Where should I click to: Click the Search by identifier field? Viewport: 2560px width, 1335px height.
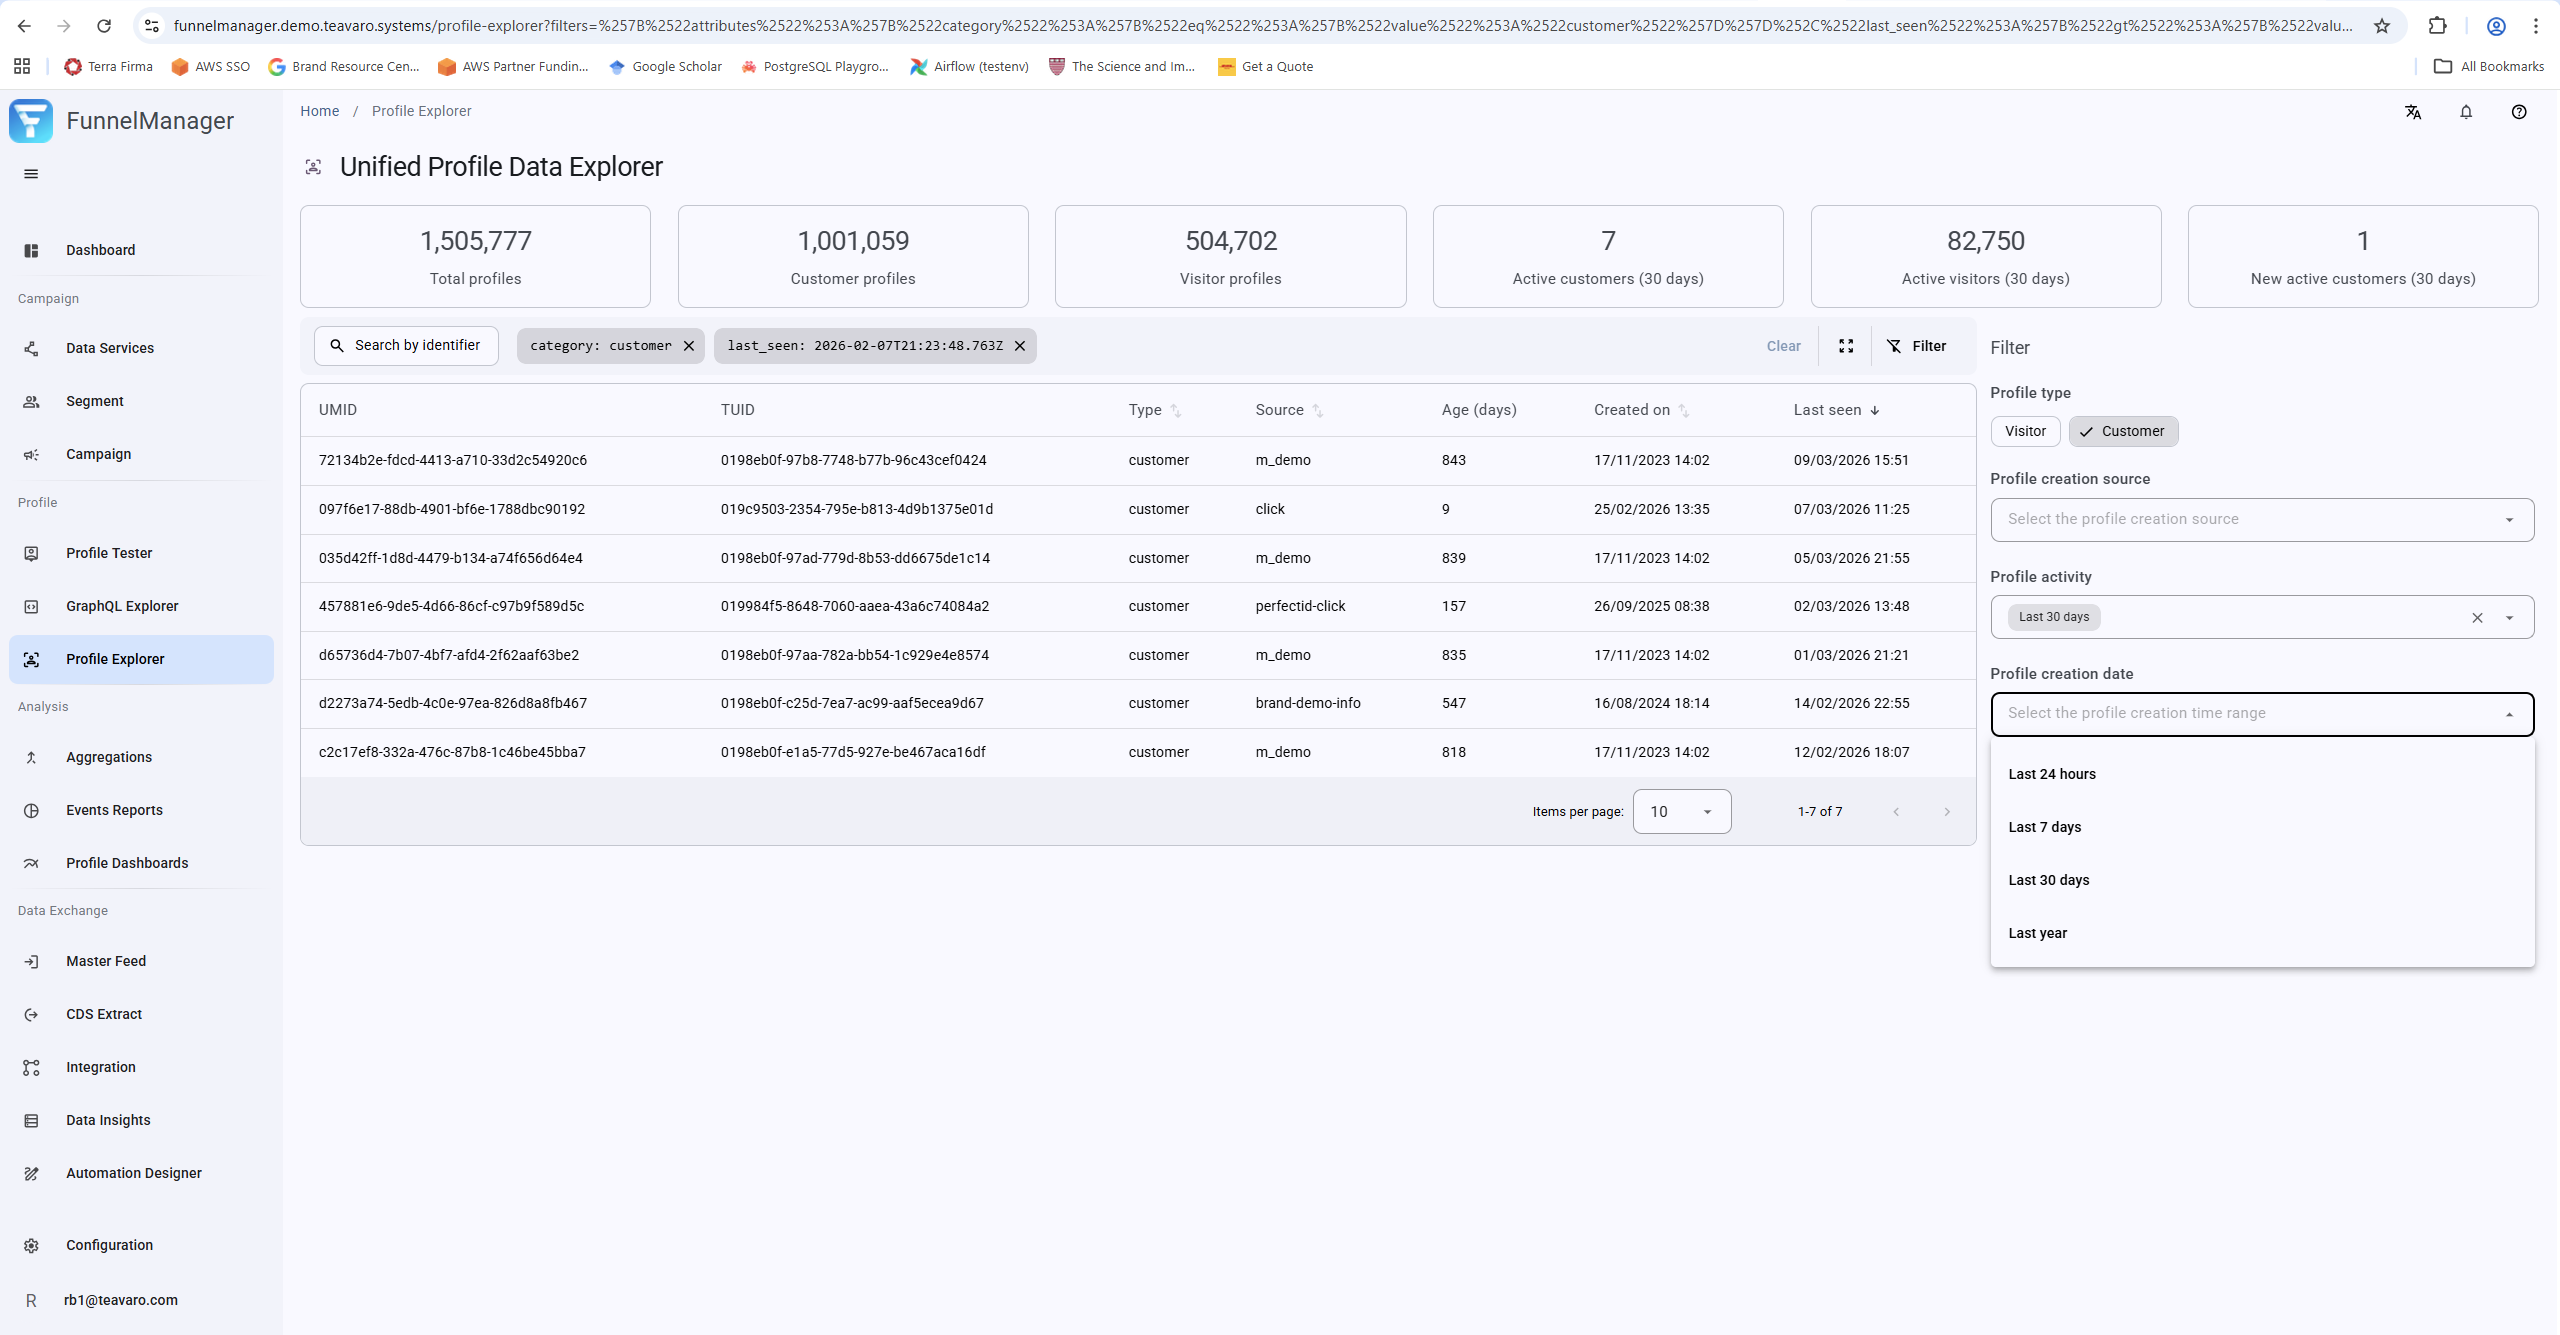click(x=406, y=346)
